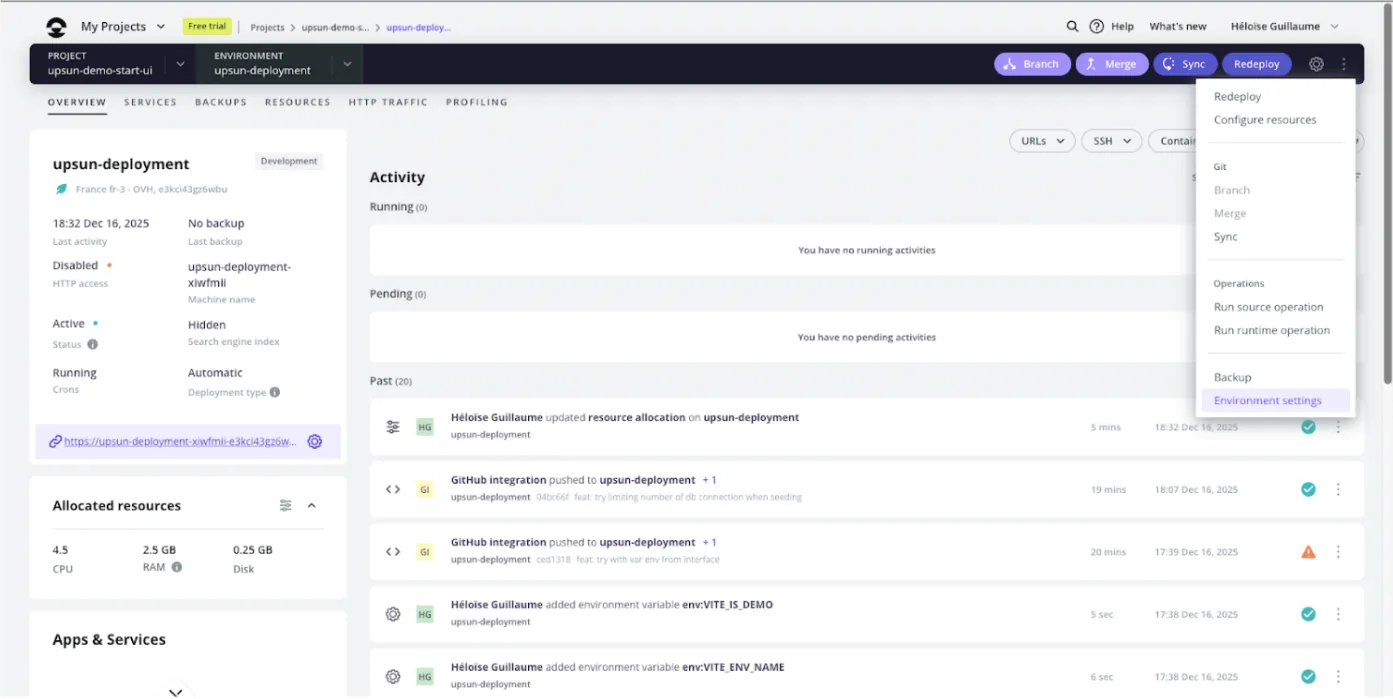Collapse the Allocated resources panel
Screen dimensions: 1393x699
point(312,506)
